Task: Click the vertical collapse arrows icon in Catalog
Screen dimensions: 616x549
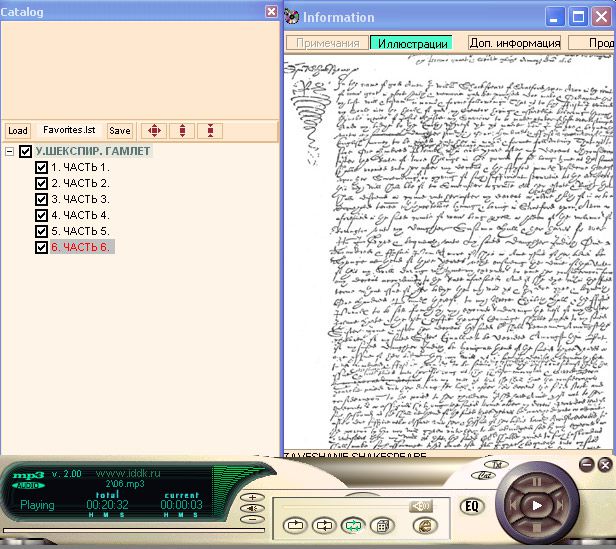Action: (x=210, y=130)
